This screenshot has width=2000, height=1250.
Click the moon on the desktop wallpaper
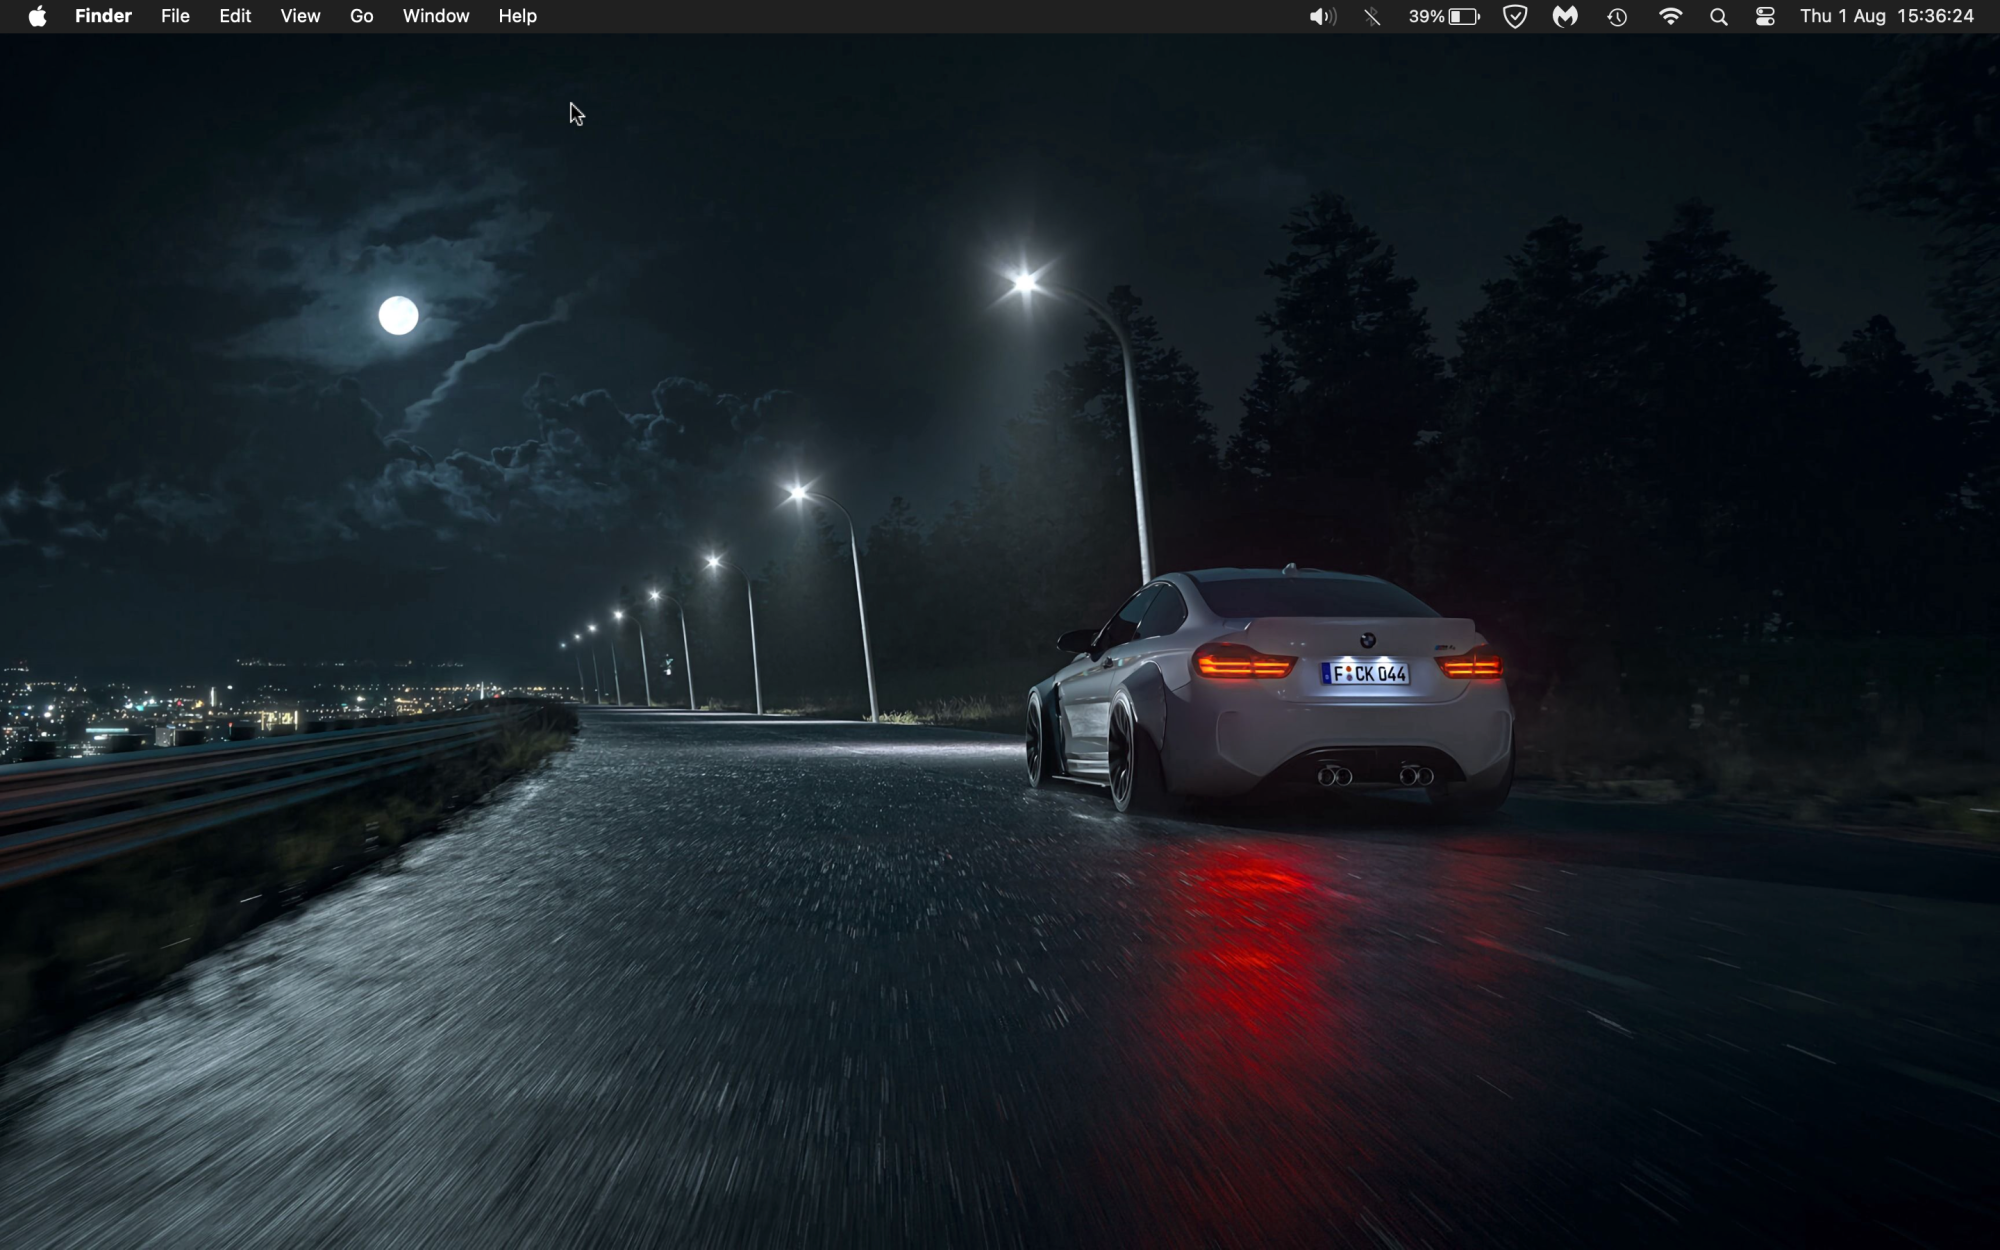tap(398, 316)
